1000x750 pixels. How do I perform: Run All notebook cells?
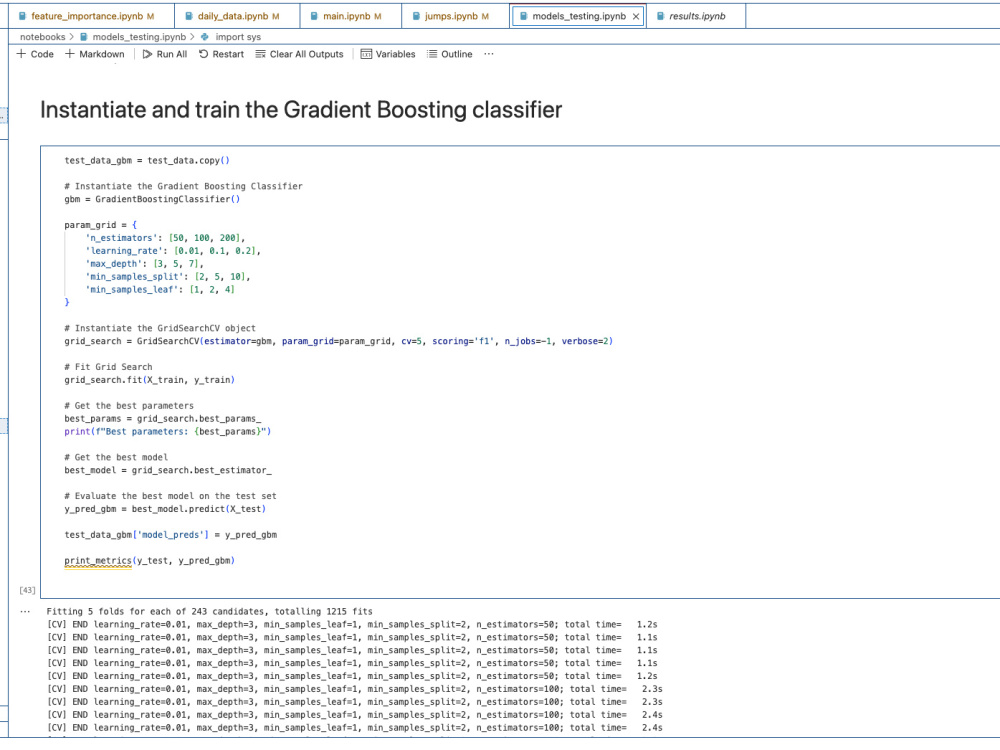tap(165, 54)
